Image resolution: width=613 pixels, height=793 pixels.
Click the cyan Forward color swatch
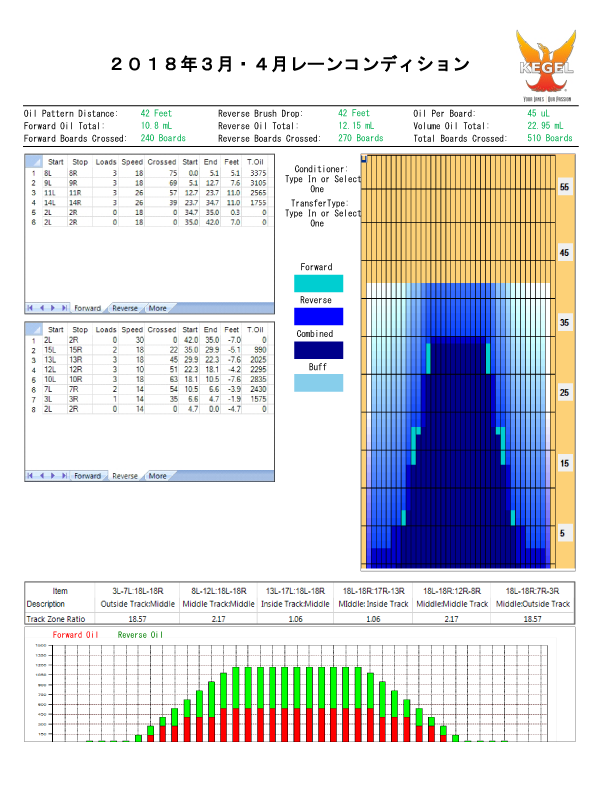tap(316, 284)
